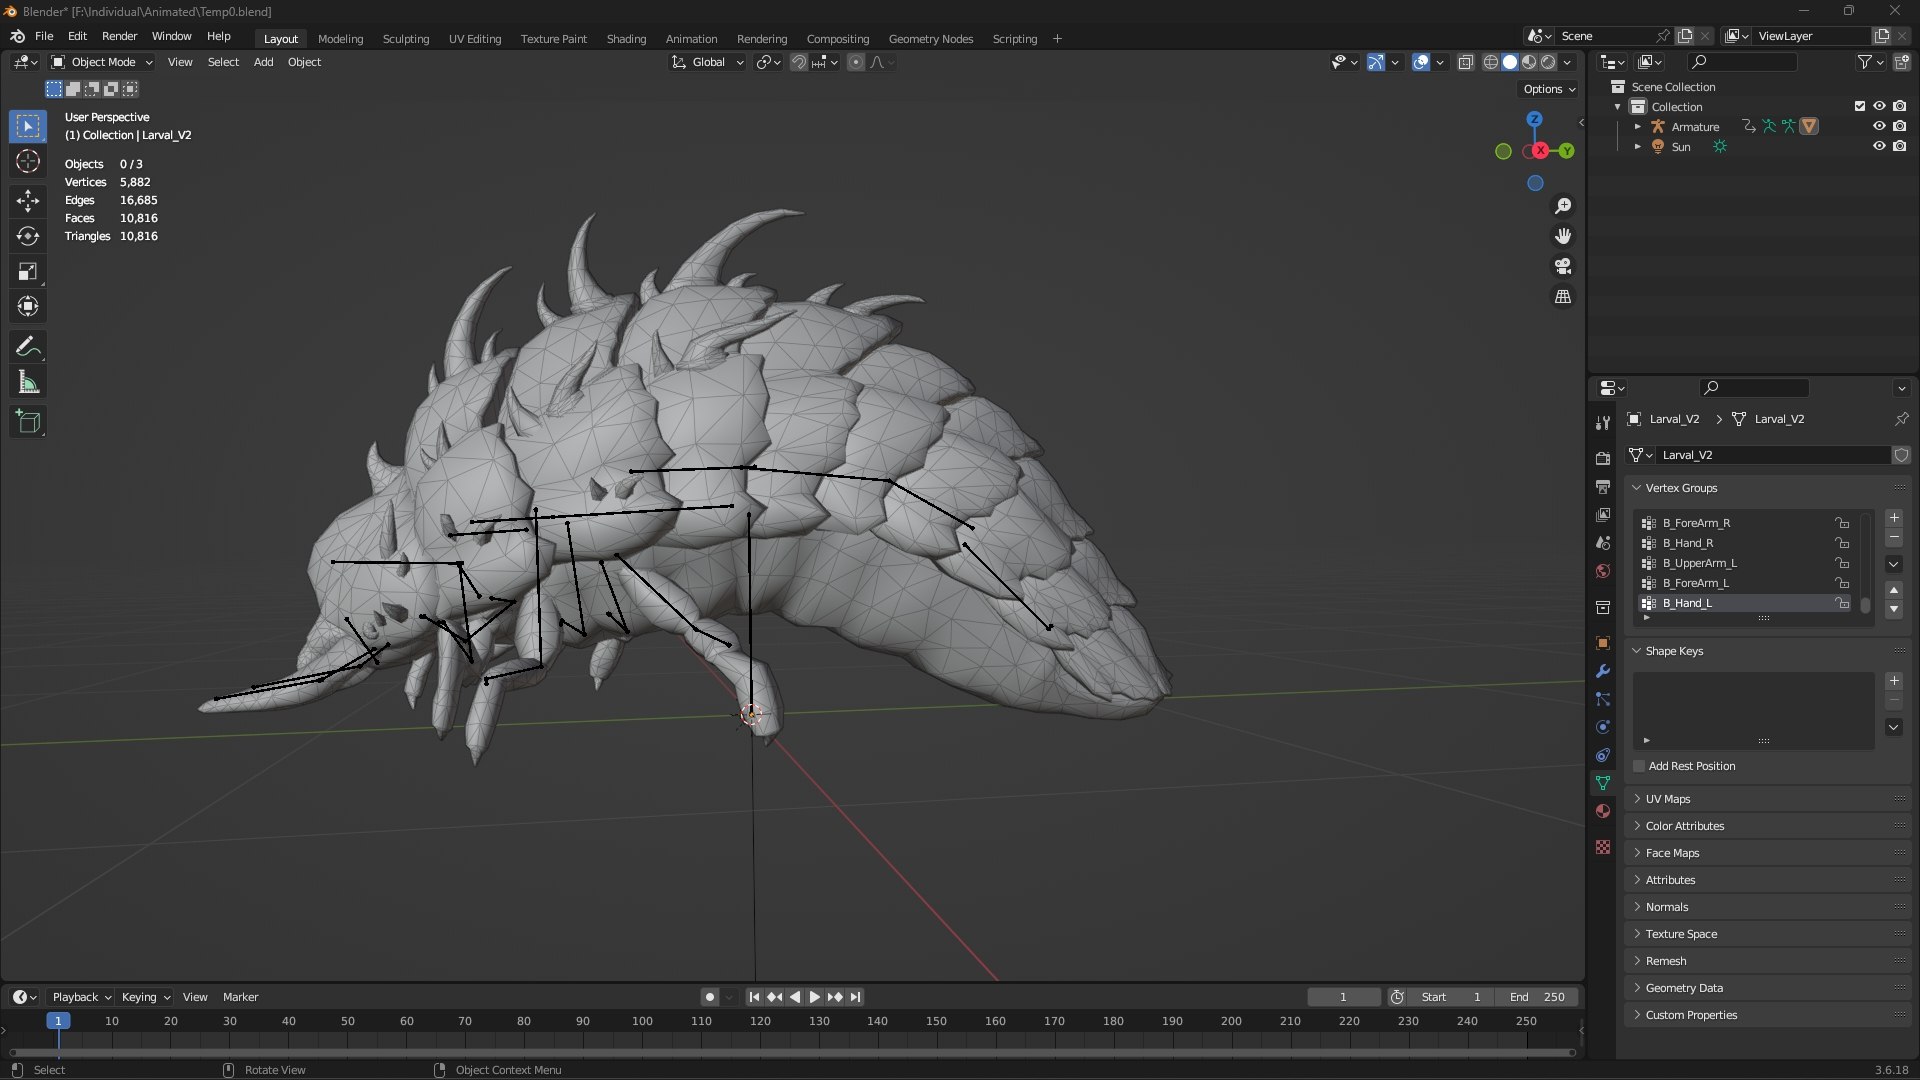This screenshot has width=1920, height=1080.
Task: Open the Render menu
Action: coord(119,36)
